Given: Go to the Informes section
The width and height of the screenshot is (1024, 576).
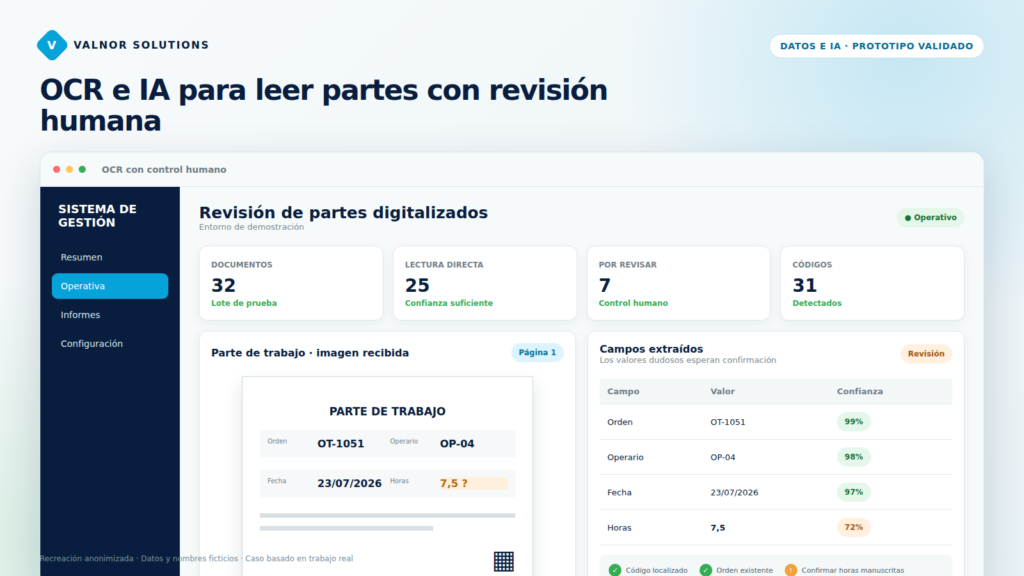Looking at the screenshot, I should tap(110, 315).
